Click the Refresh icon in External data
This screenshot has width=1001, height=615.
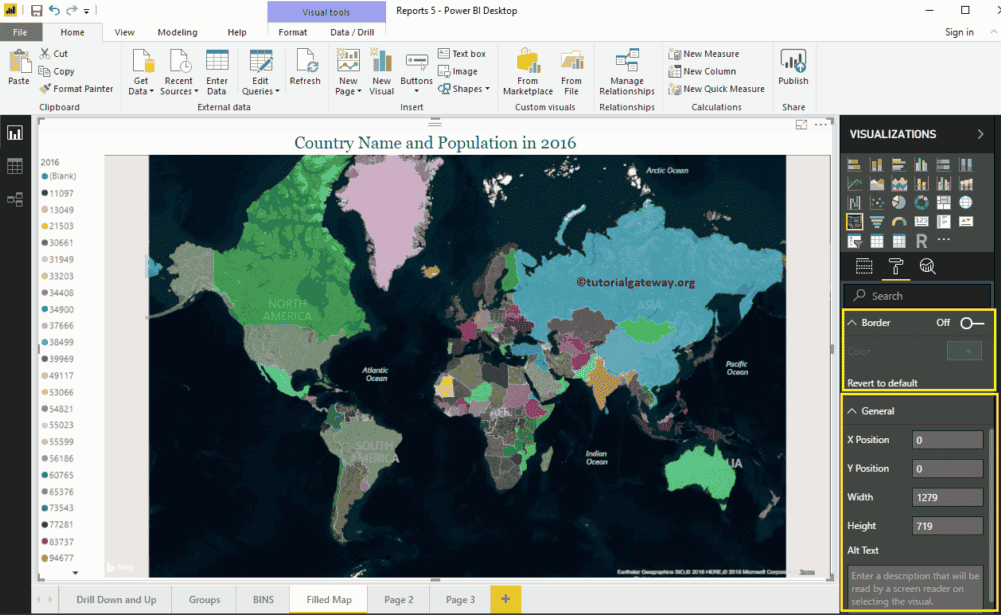pos(305,68)
